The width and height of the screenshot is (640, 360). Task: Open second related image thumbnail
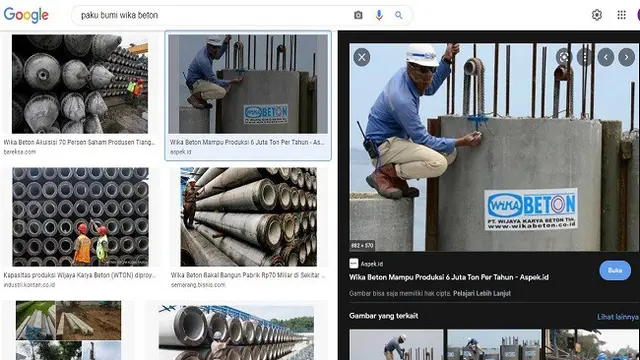(494, 344)
